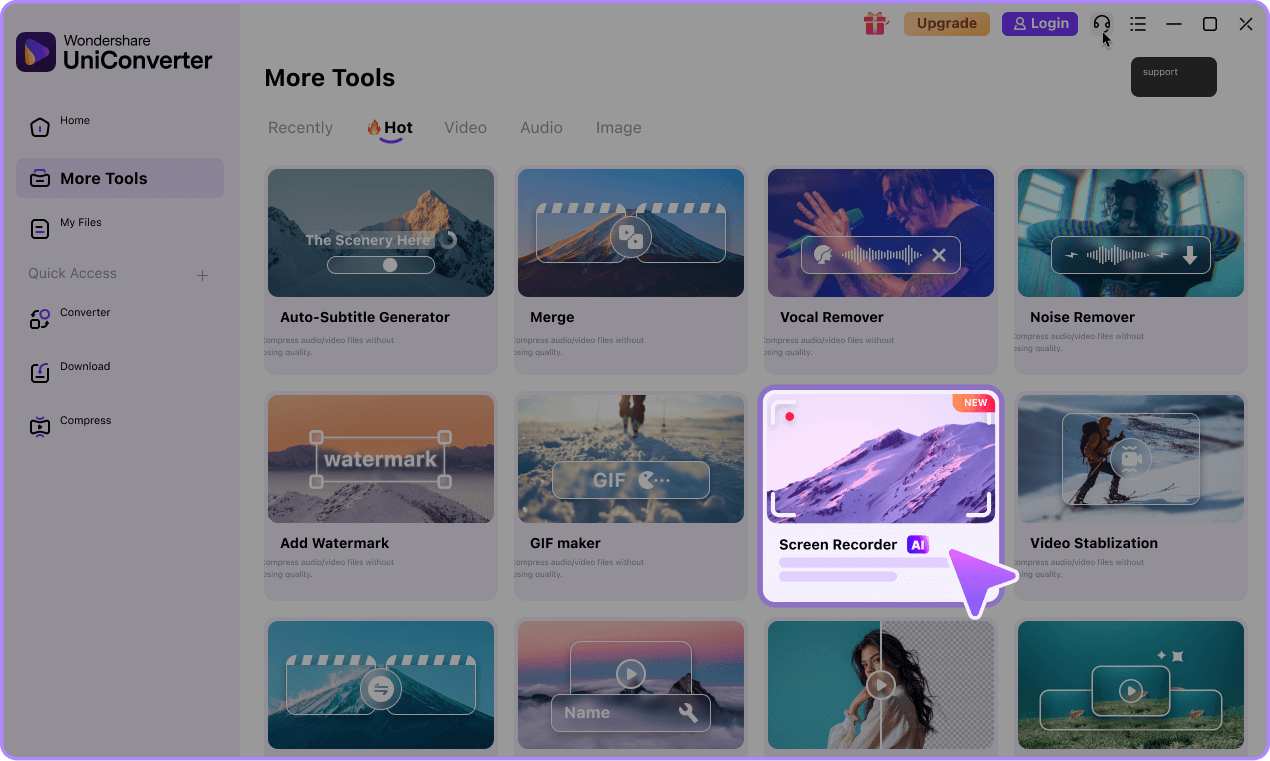Select the Image tab
The image size is (1270, 761).
(618, 127)
